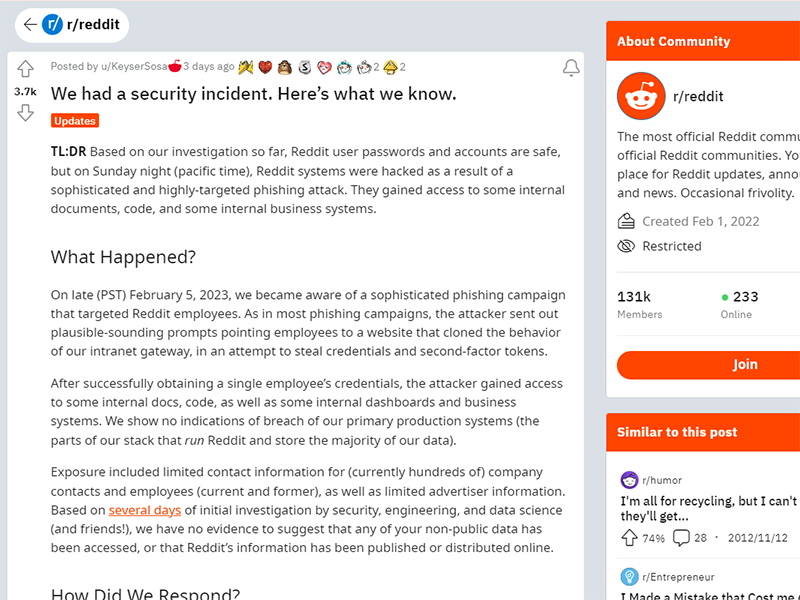The height and width of the screenshot is (600, 800).
Task: Click the Similar to this post header
Action: (x=677, y=432)
